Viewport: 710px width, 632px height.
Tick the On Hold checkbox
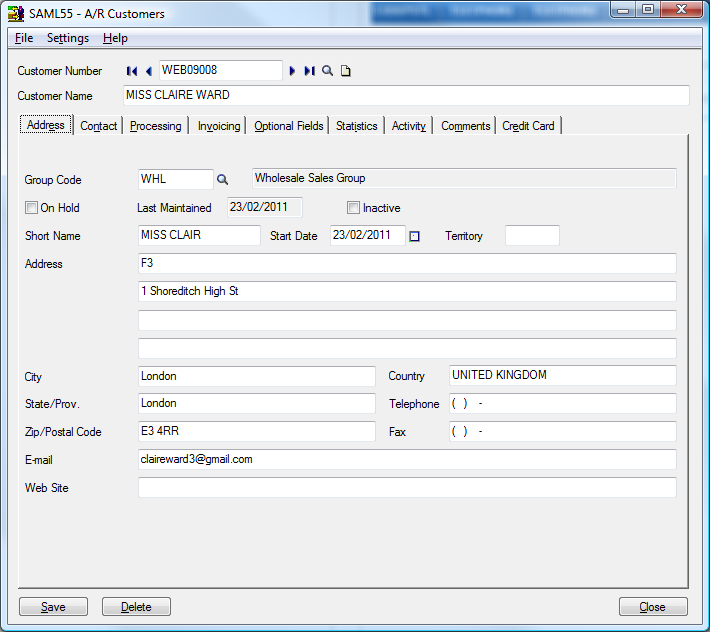pyautogui.click(x=31, y=208)
